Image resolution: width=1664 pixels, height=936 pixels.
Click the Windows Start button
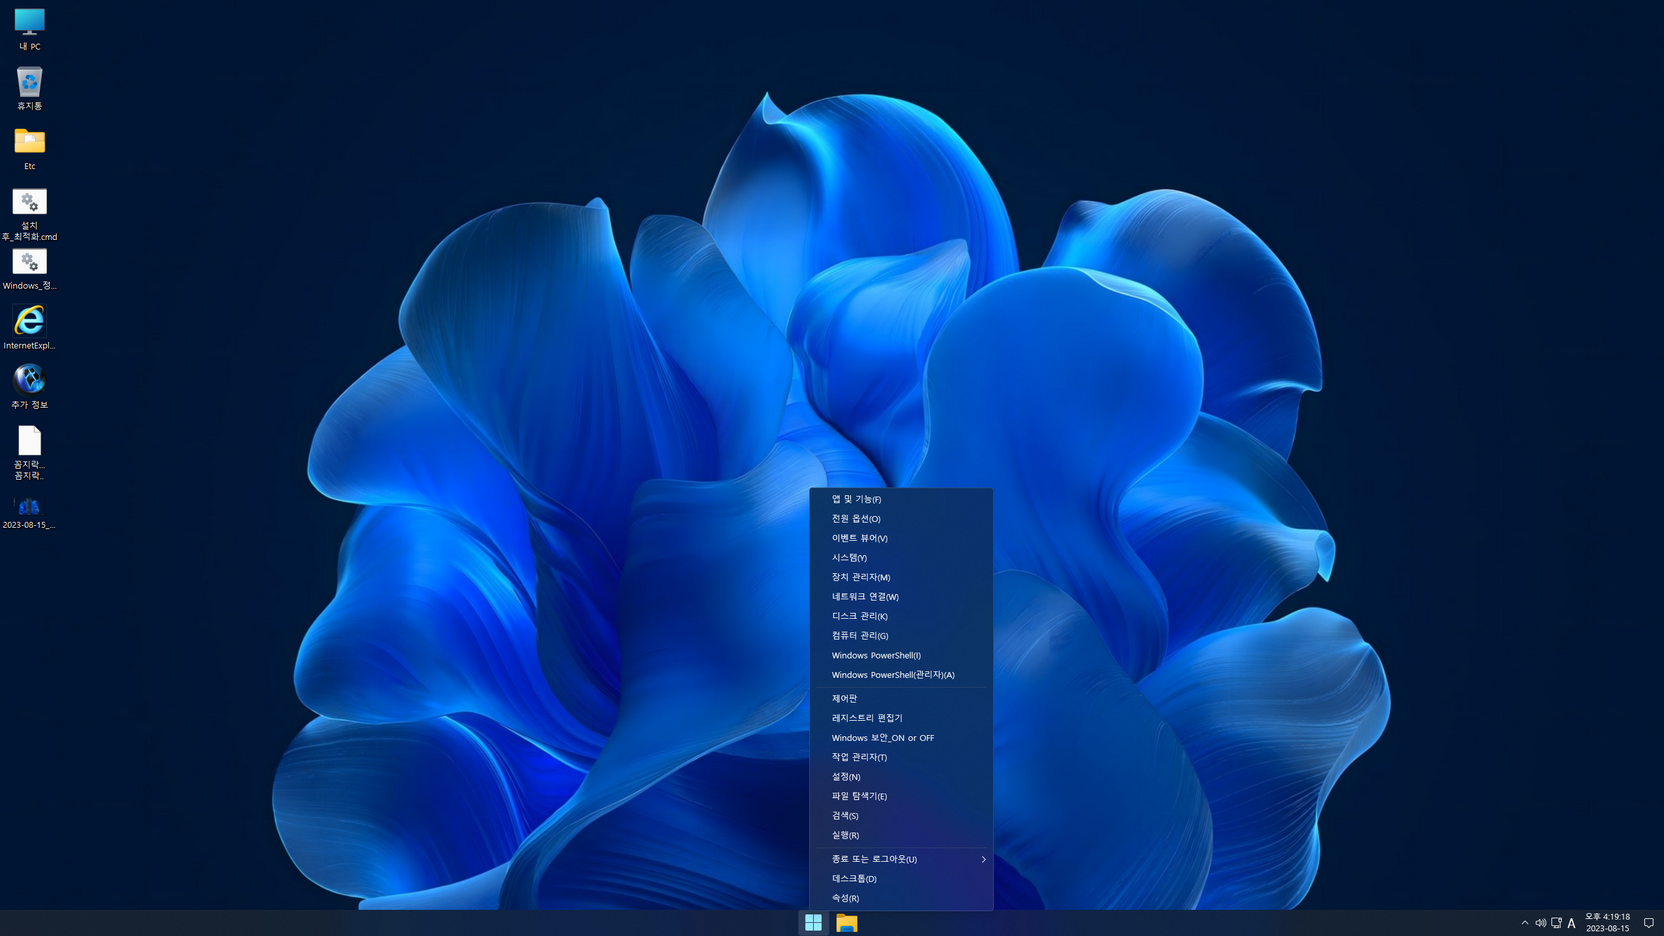tap(813, 923)
